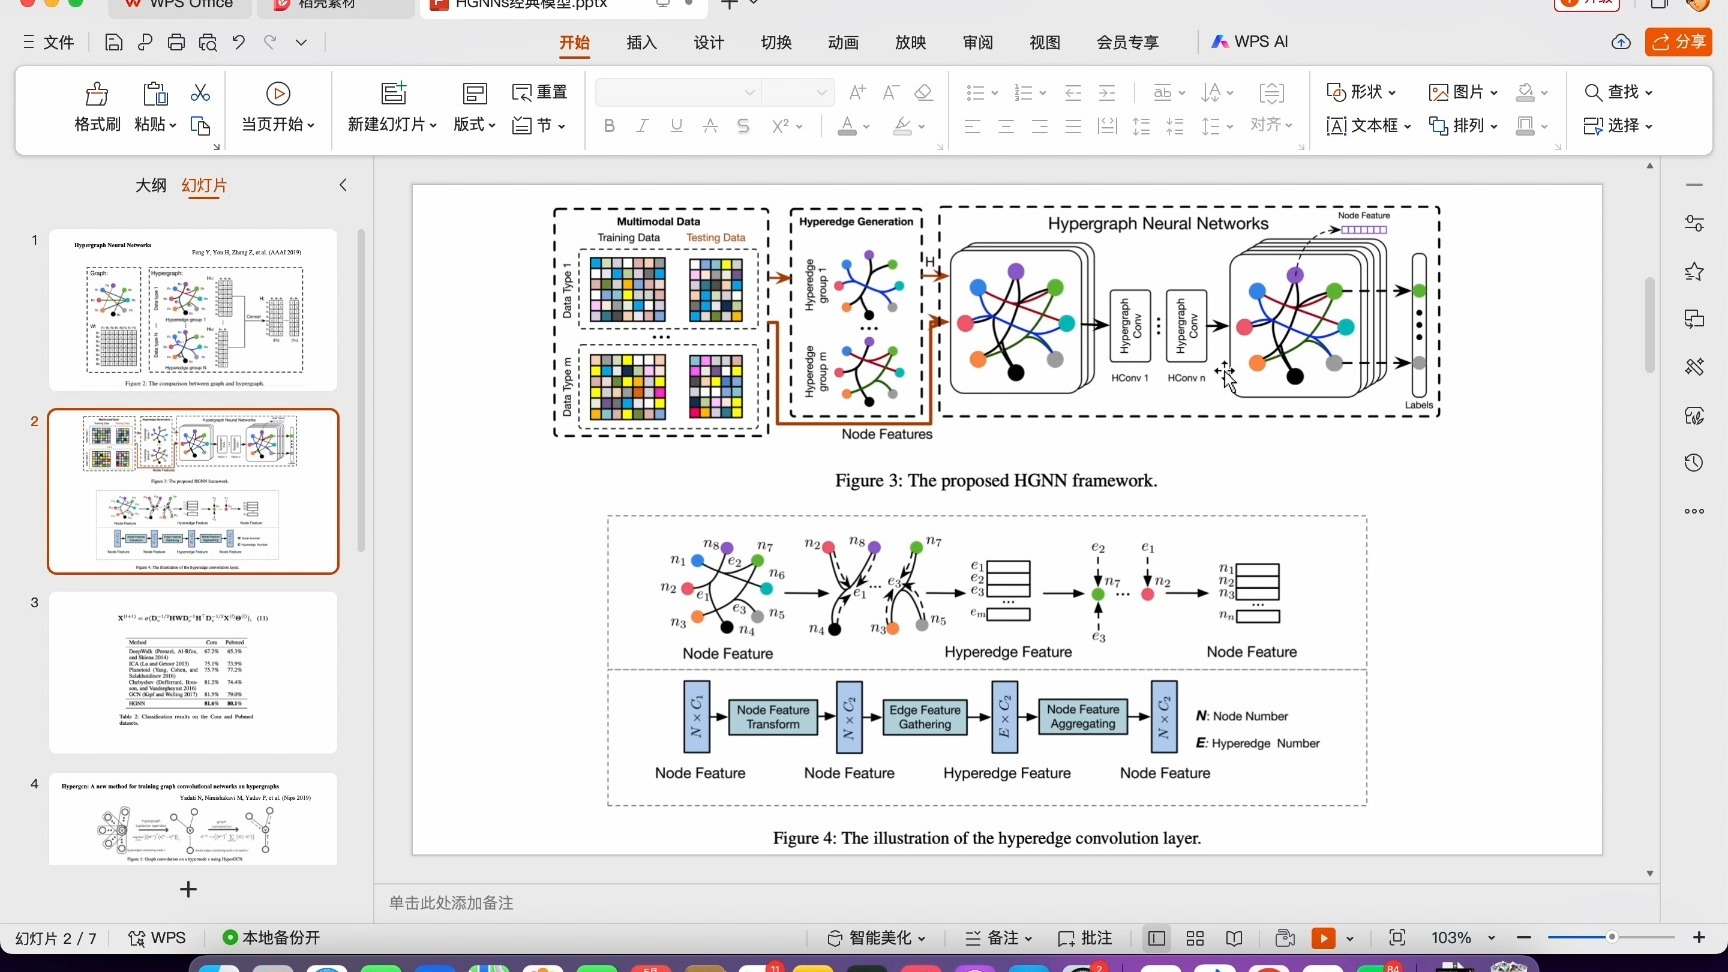Screen dimensions: 1728x972
Task: Undo the last action
Action: click(238, 42)
